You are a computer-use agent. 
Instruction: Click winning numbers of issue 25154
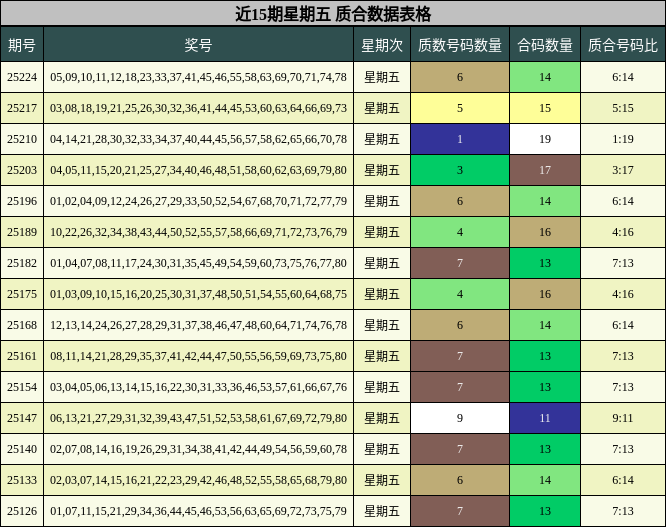pos(198,387)
